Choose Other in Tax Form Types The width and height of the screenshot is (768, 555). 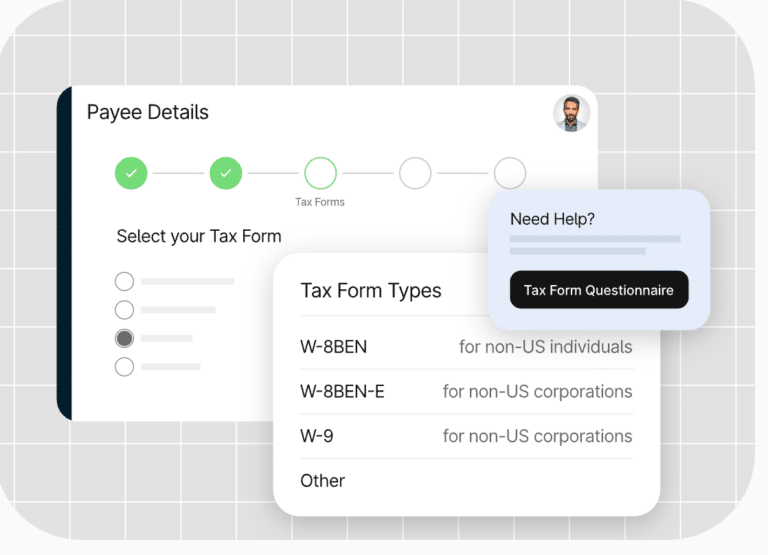coord(322,480)
